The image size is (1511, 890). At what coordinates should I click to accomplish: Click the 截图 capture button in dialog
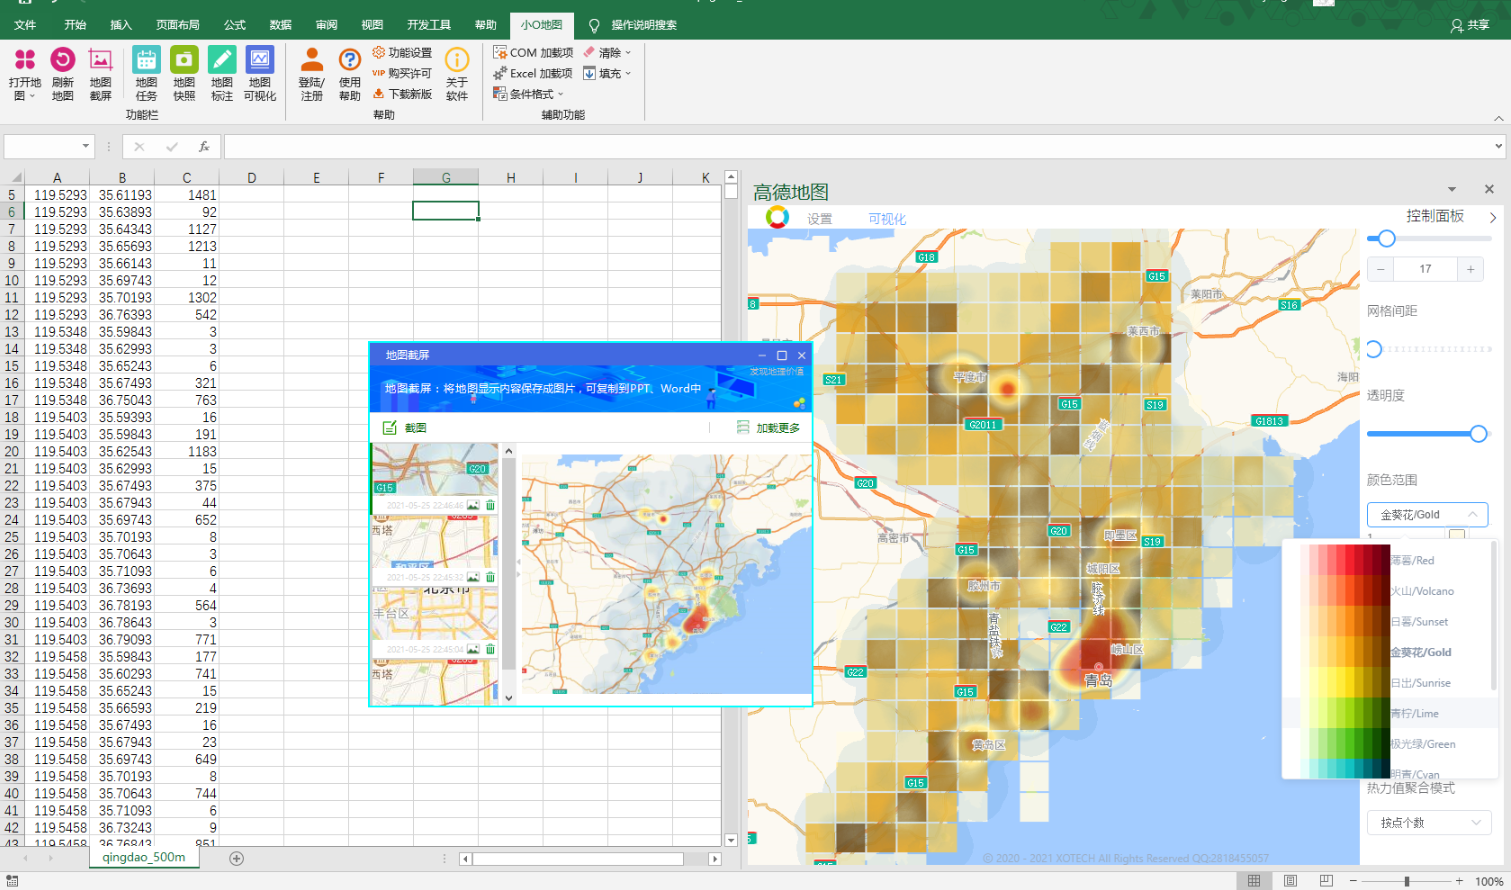click(x=405, y=428)
